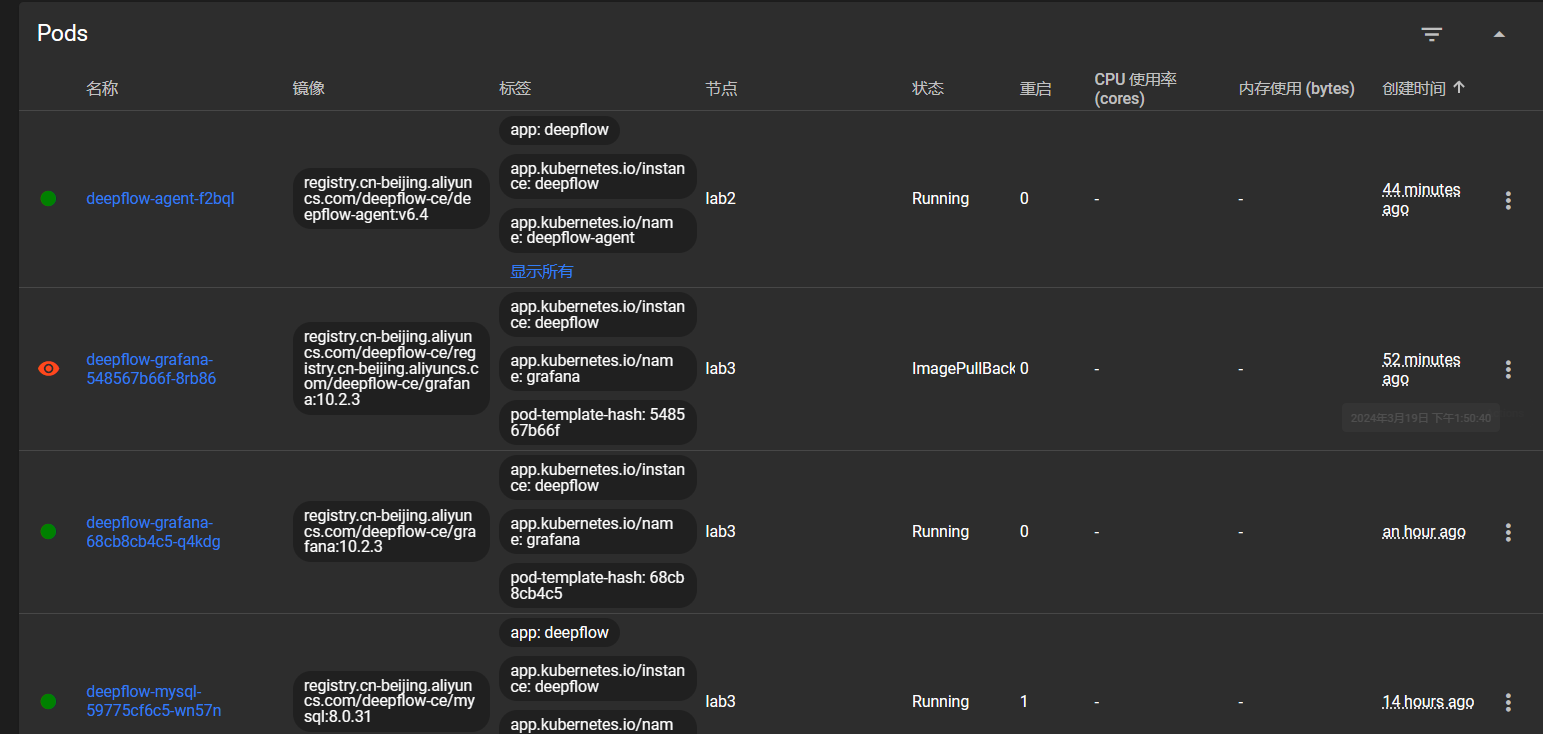
Task: Click the 状态 column header
Action: pyautogui.click(x=927, y=89)
